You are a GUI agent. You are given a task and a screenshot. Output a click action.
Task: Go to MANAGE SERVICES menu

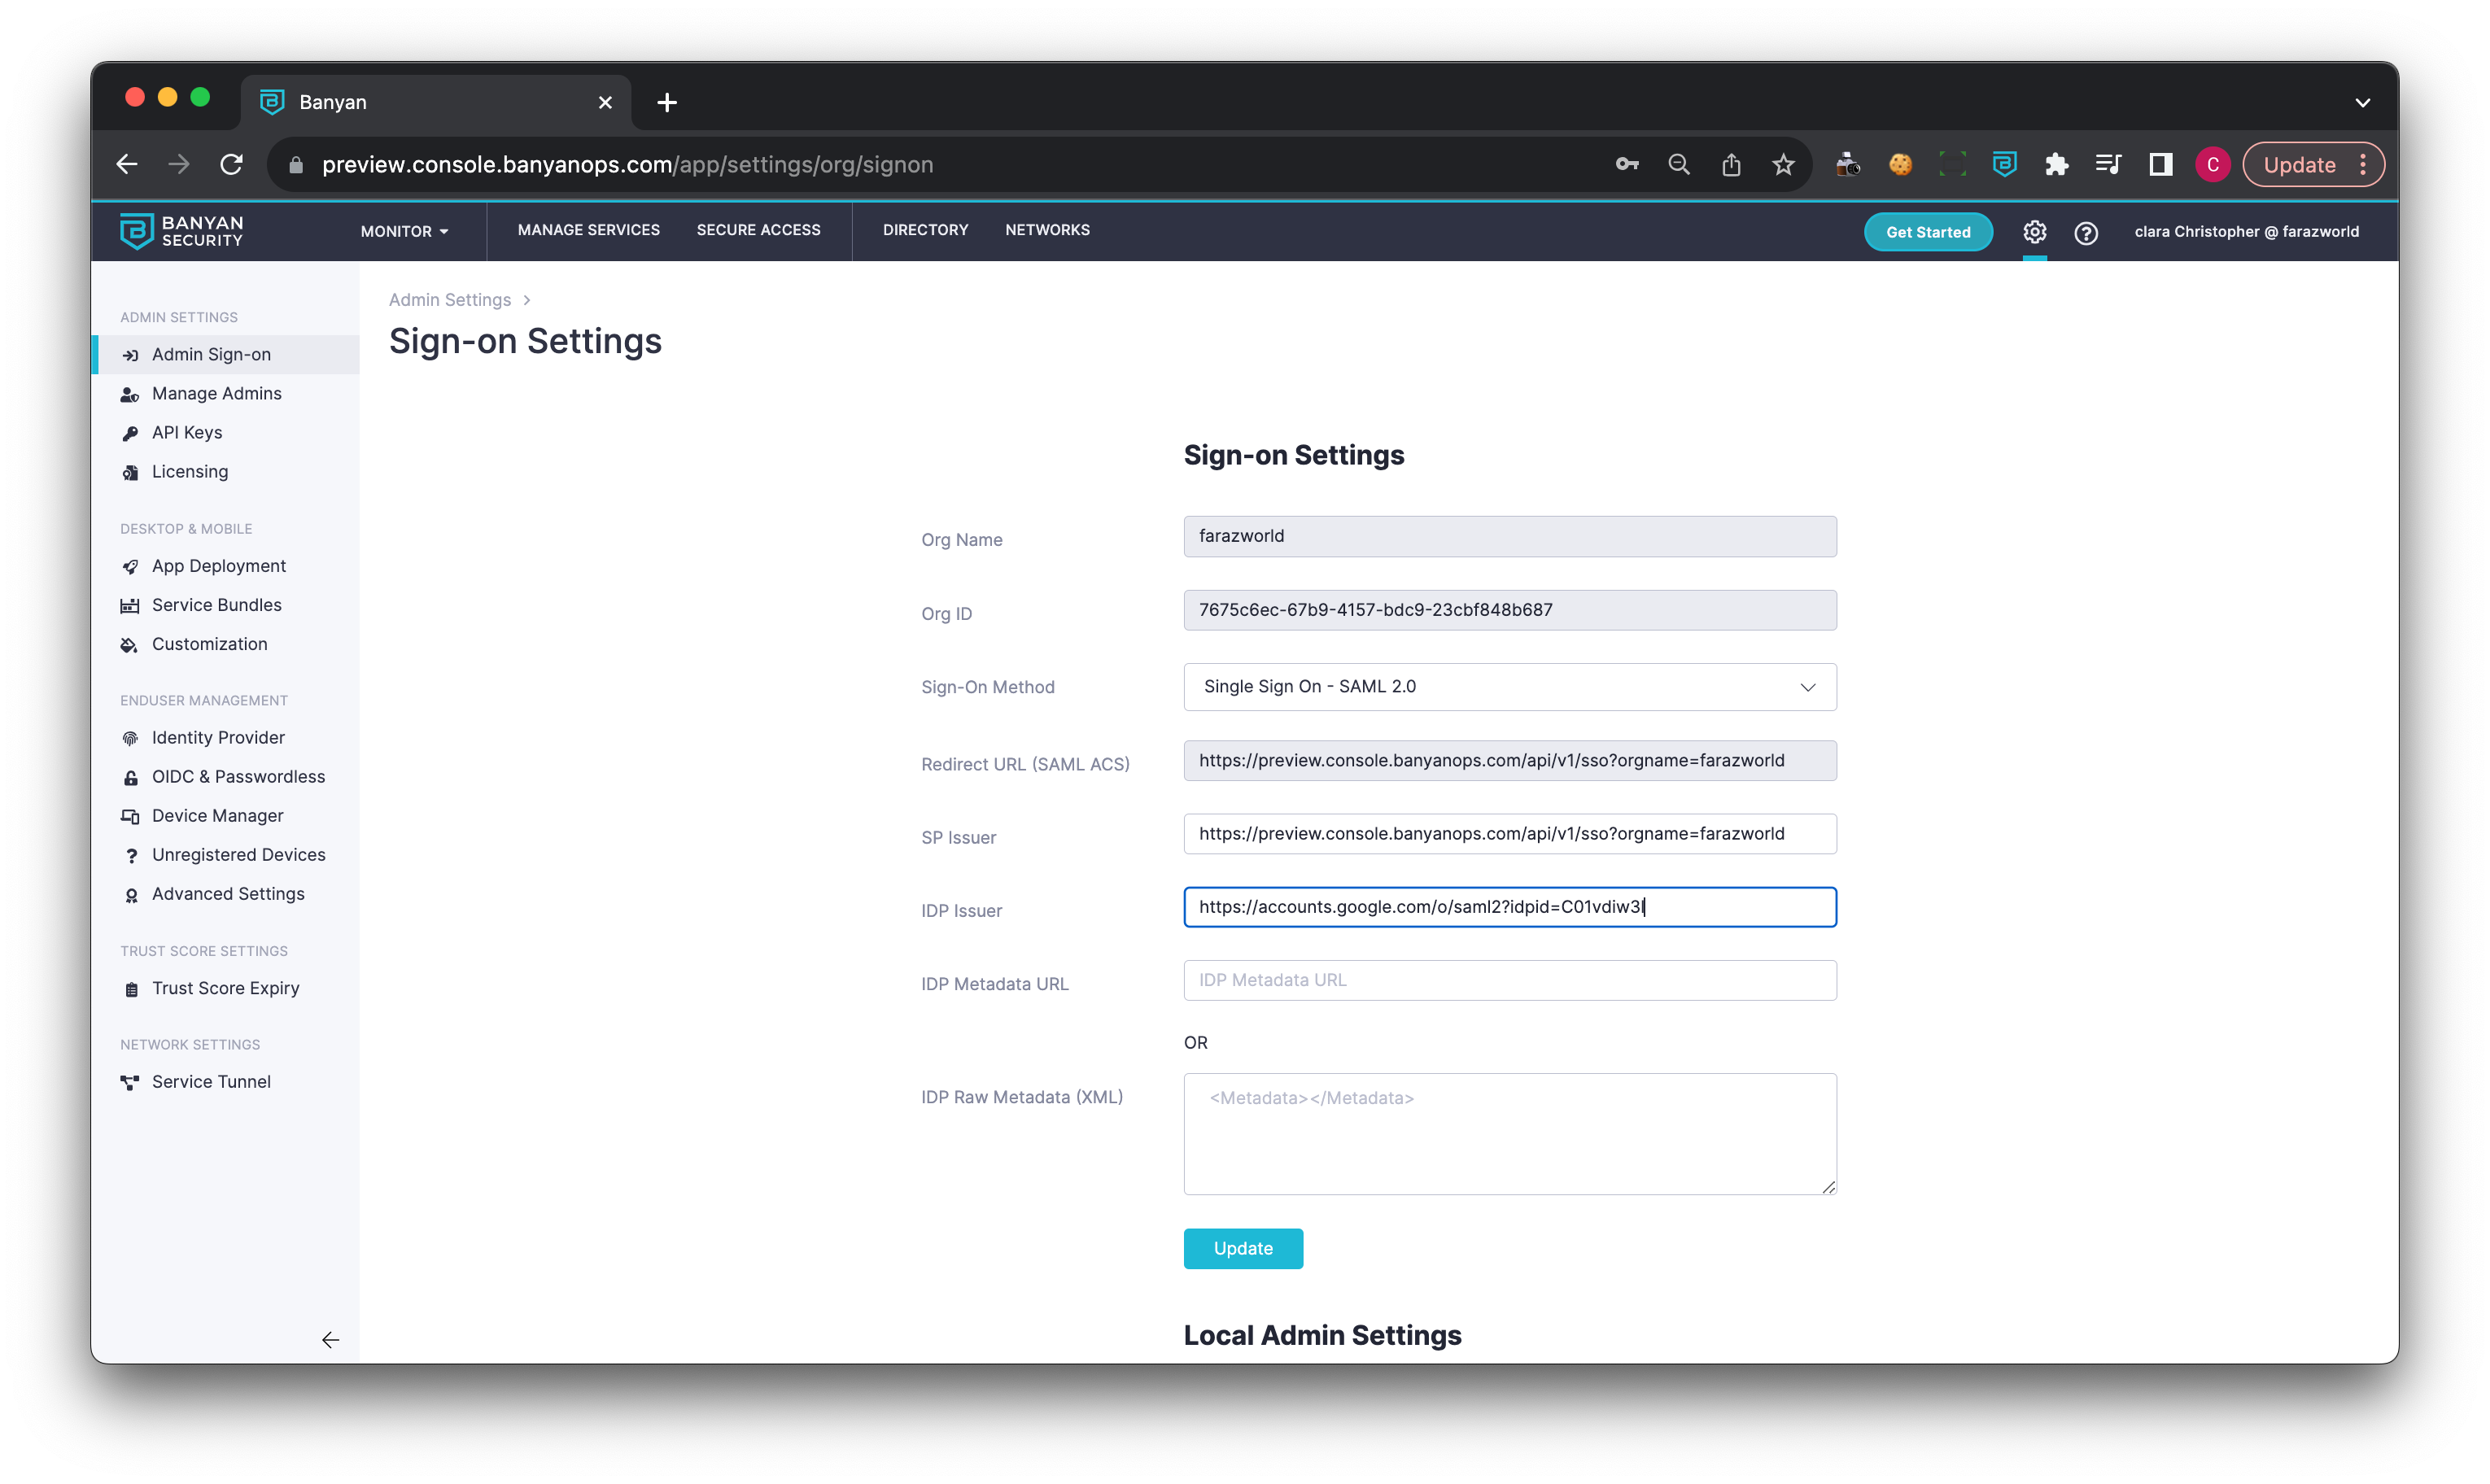click(588, 230)
